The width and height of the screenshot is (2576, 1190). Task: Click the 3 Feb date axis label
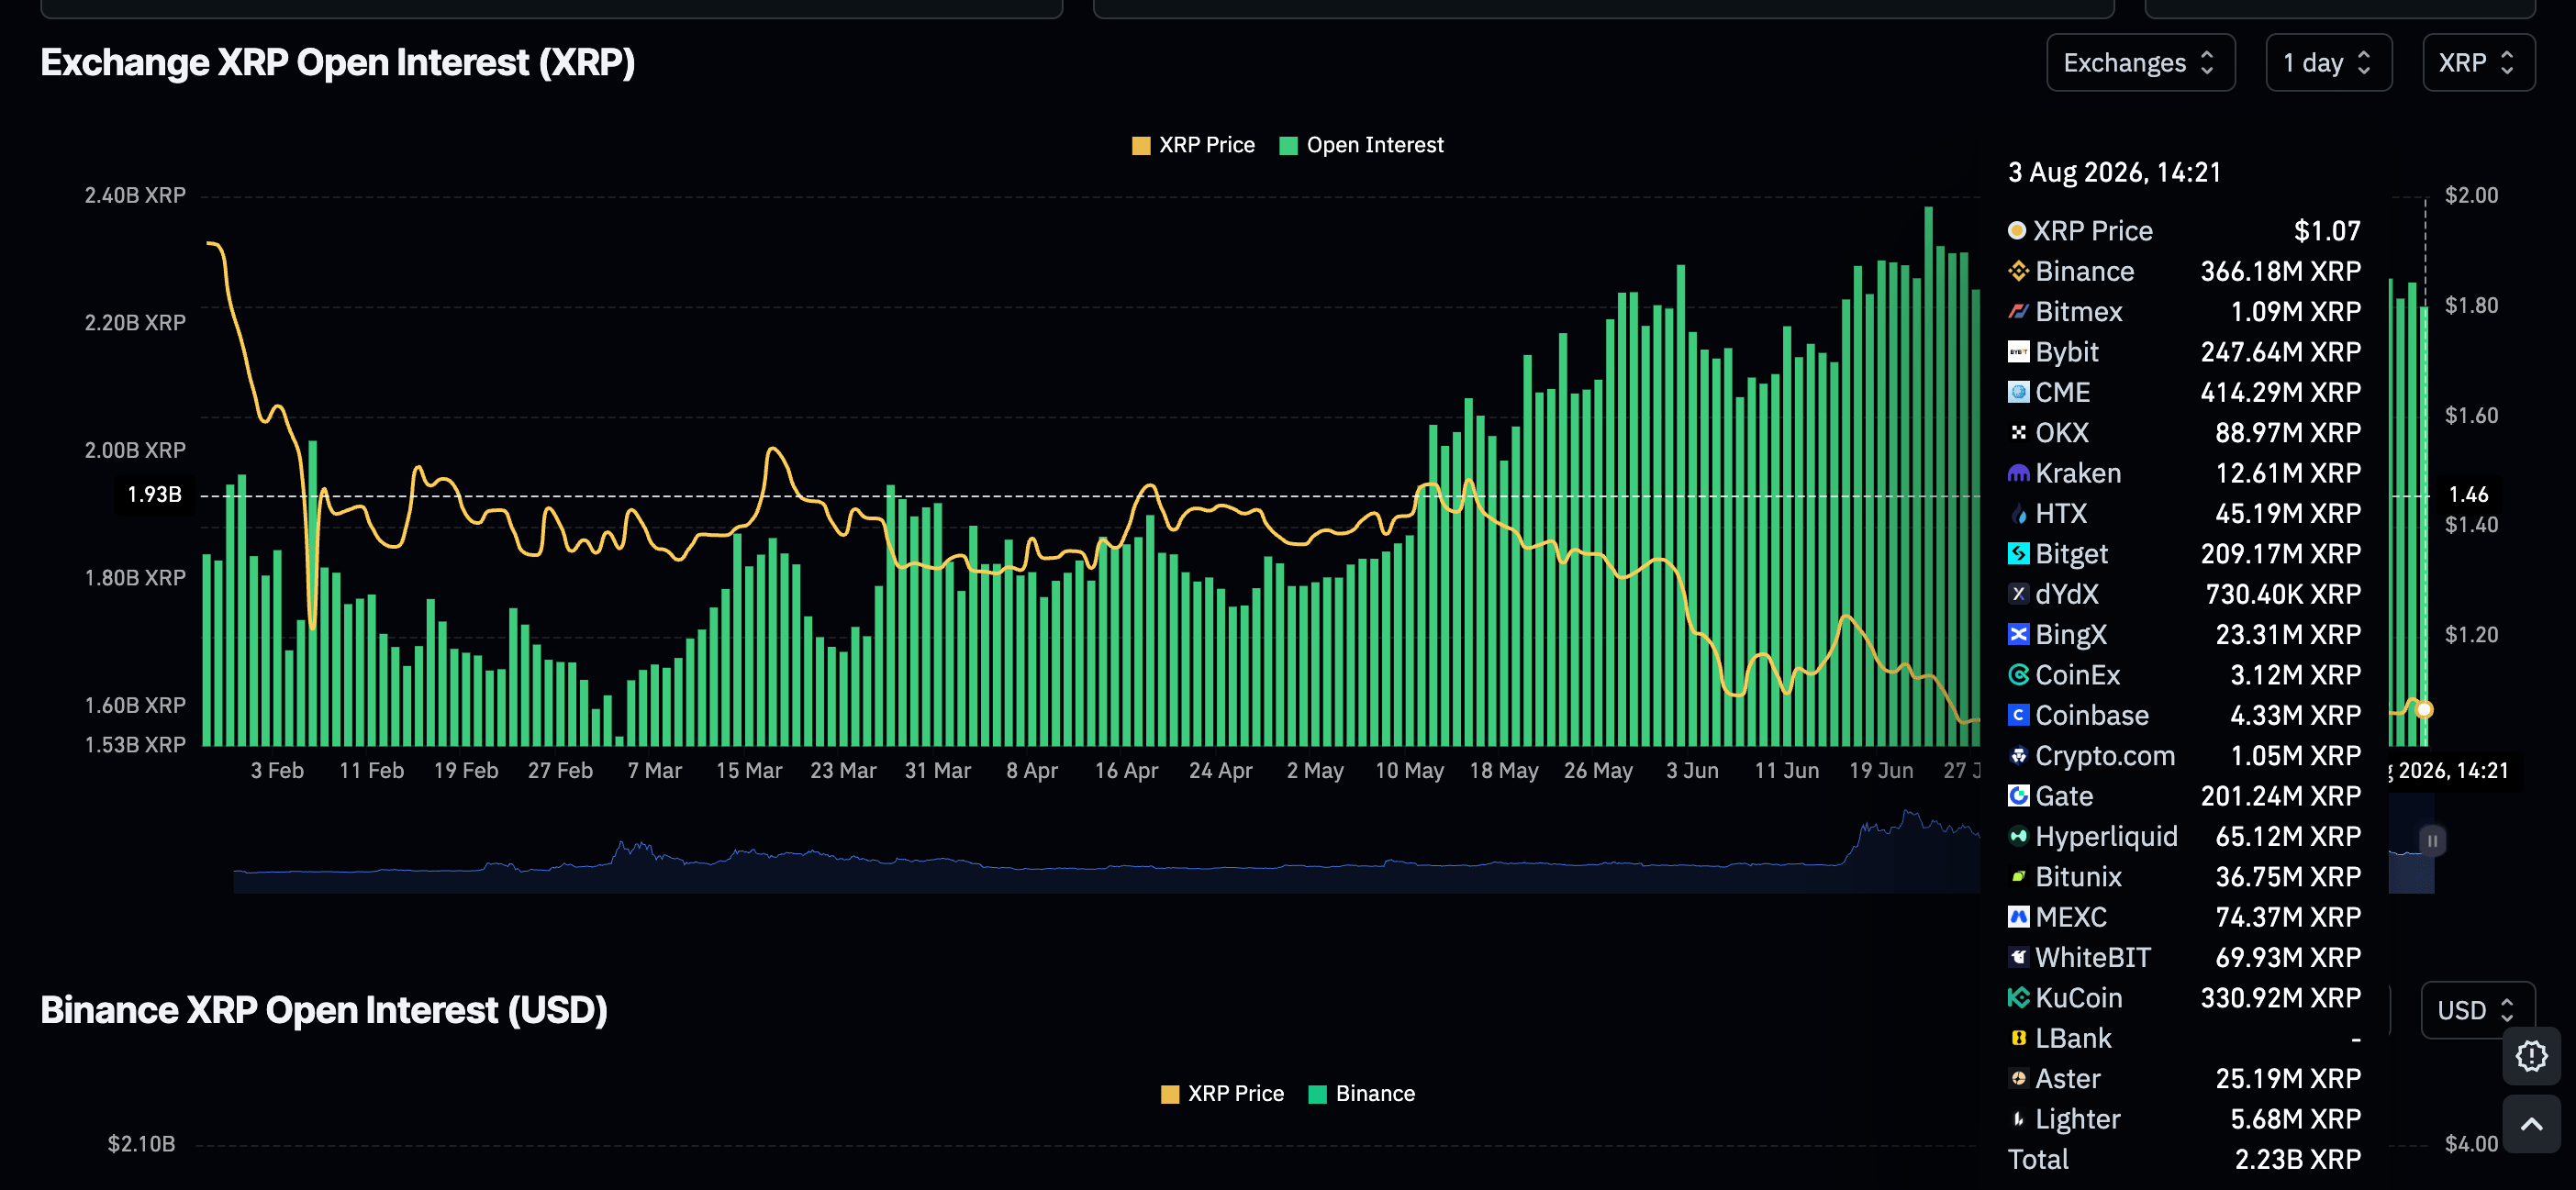[277, 771]
